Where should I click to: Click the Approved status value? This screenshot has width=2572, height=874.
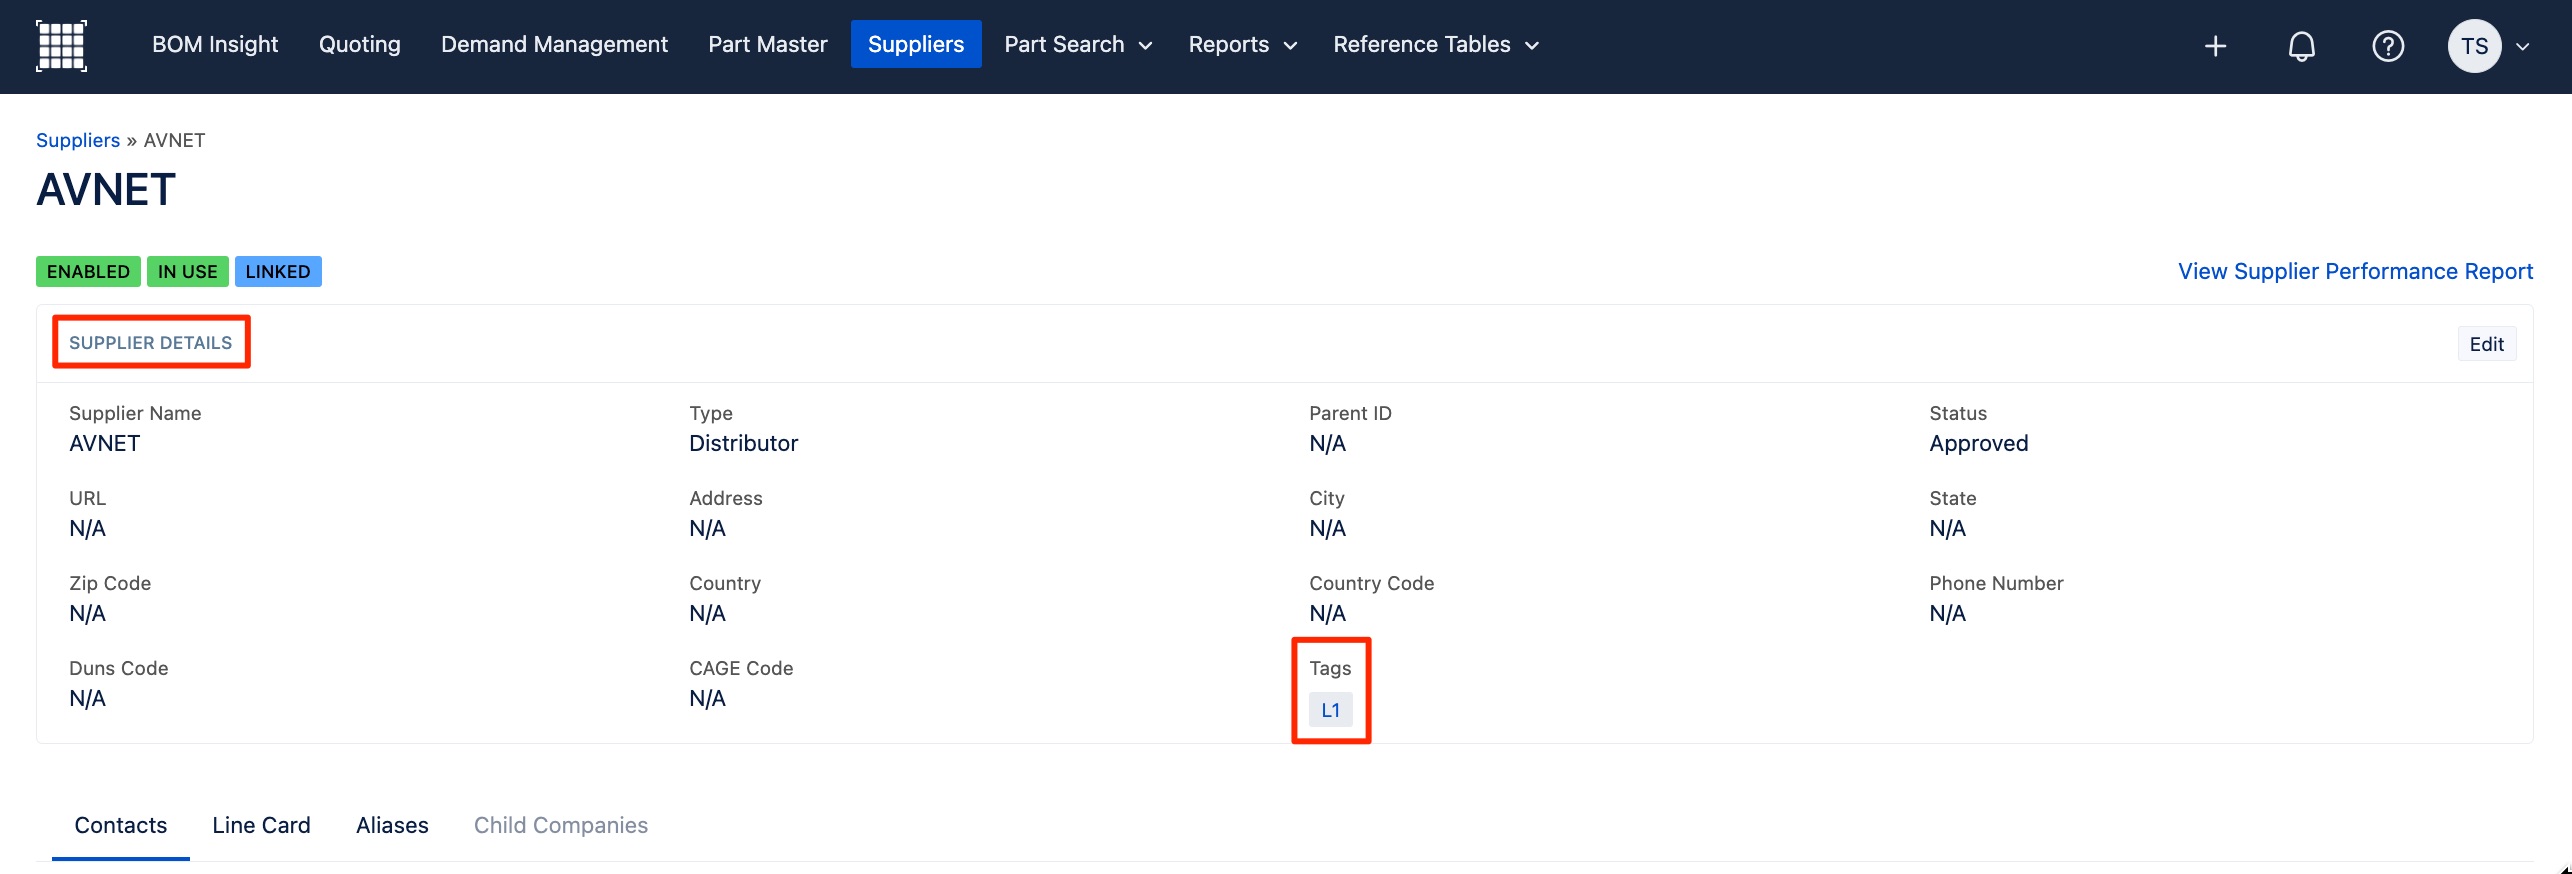point(1978,444)
